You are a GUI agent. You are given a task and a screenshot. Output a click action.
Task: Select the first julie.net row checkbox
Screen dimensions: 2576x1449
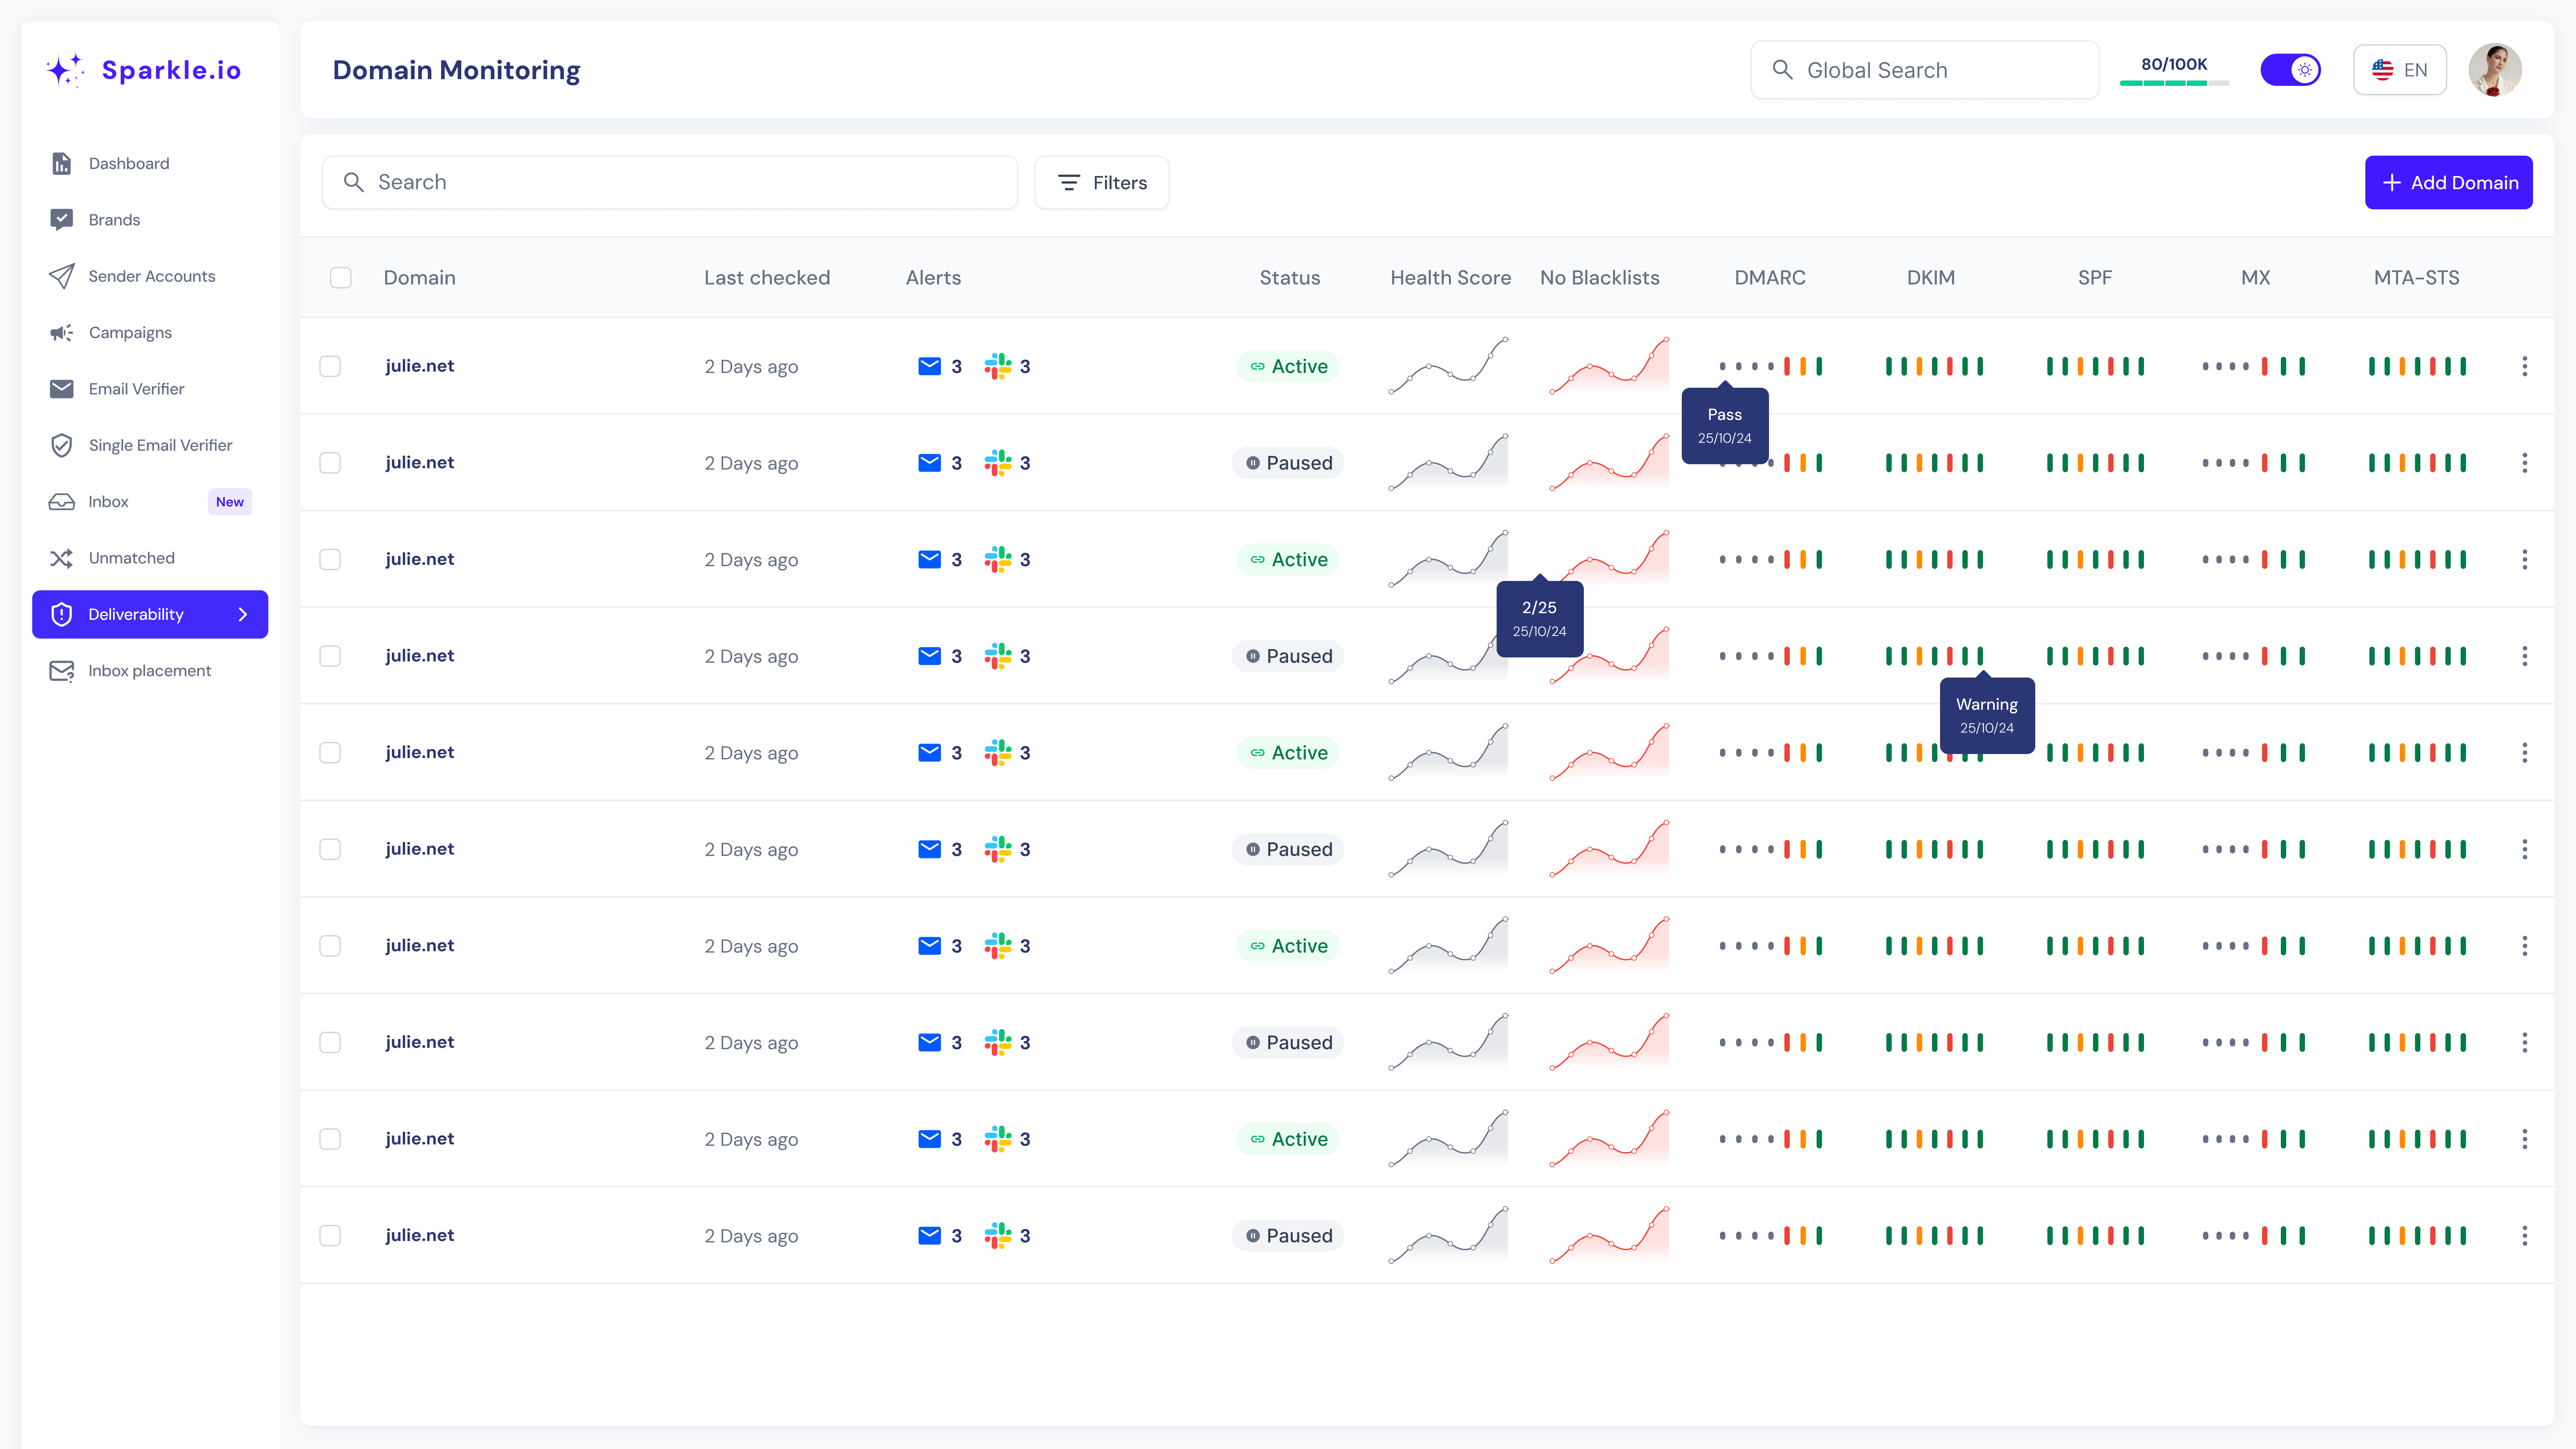pos(330,366)
